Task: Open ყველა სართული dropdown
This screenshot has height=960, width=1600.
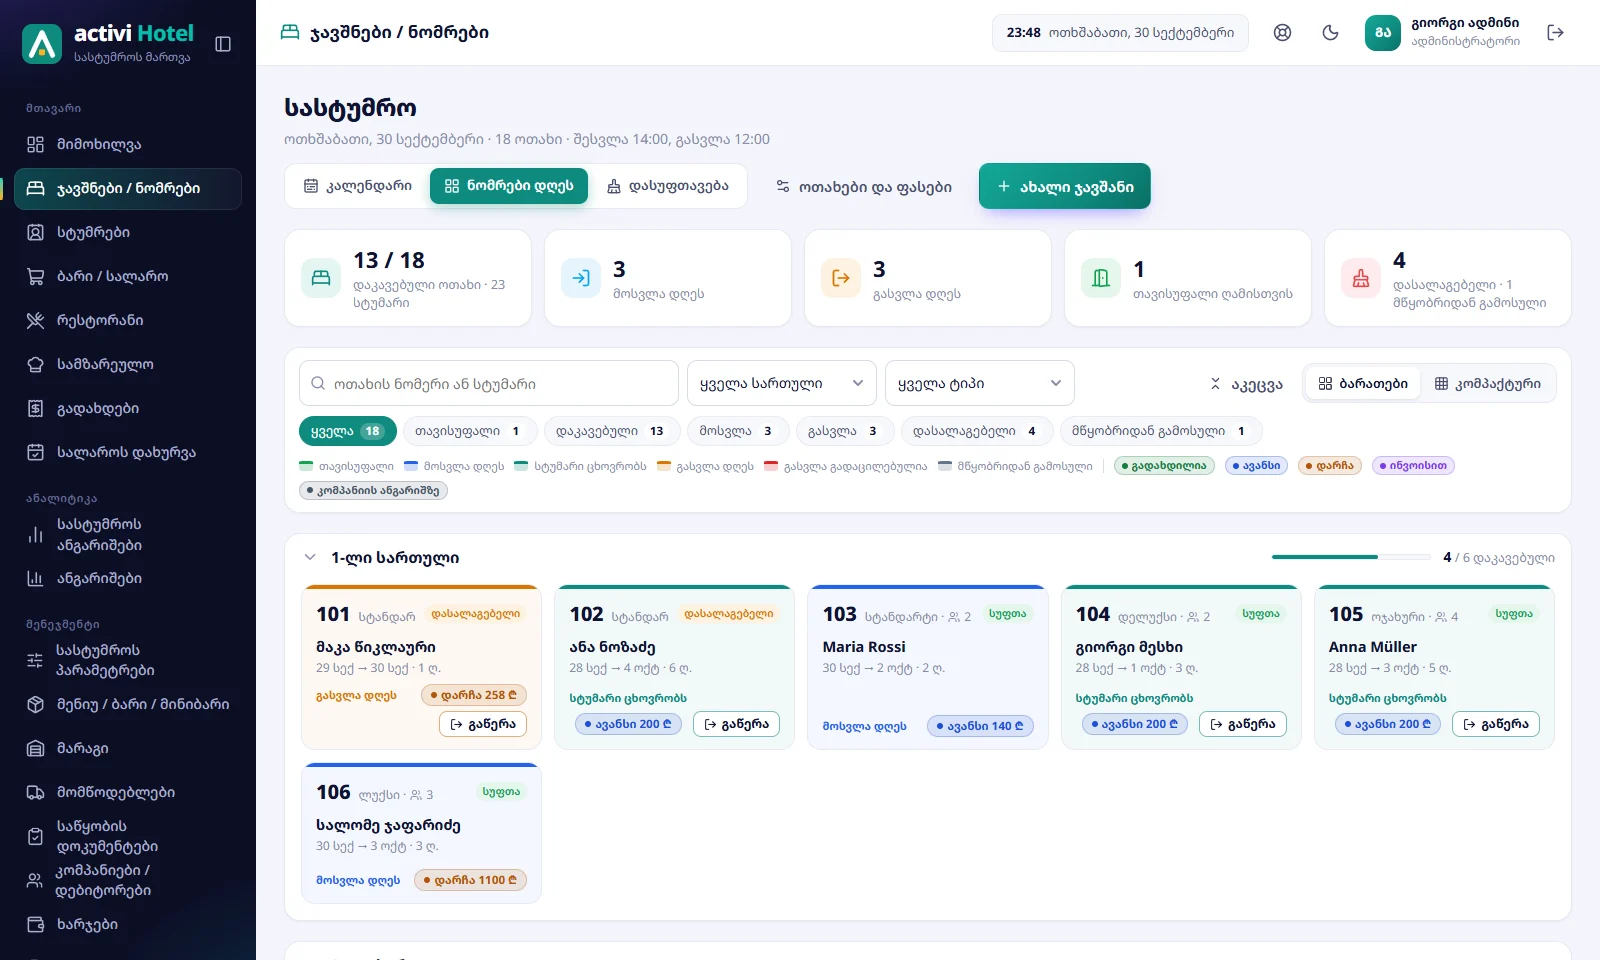Action: 782,383
